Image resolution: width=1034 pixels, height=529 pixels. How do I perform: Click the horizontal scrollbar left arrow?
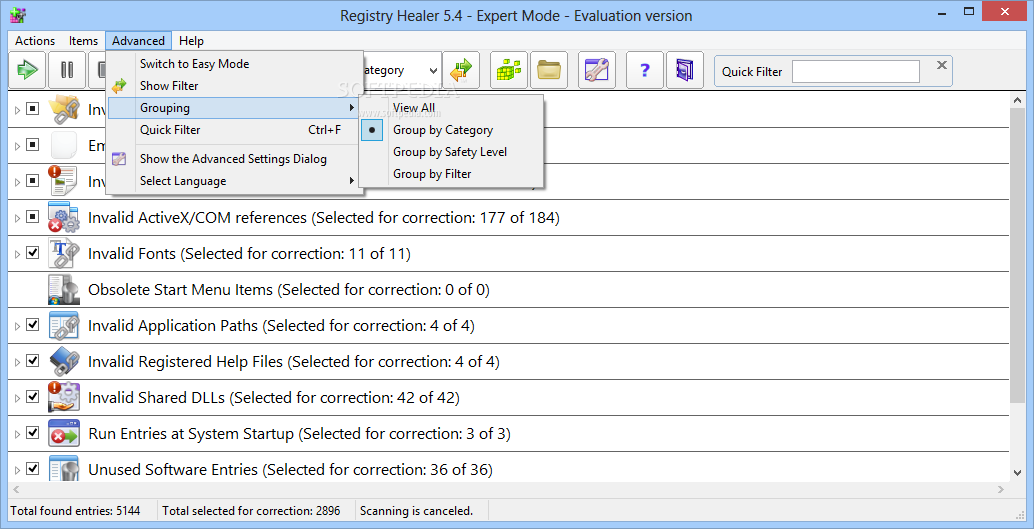[x=16, y=489]
